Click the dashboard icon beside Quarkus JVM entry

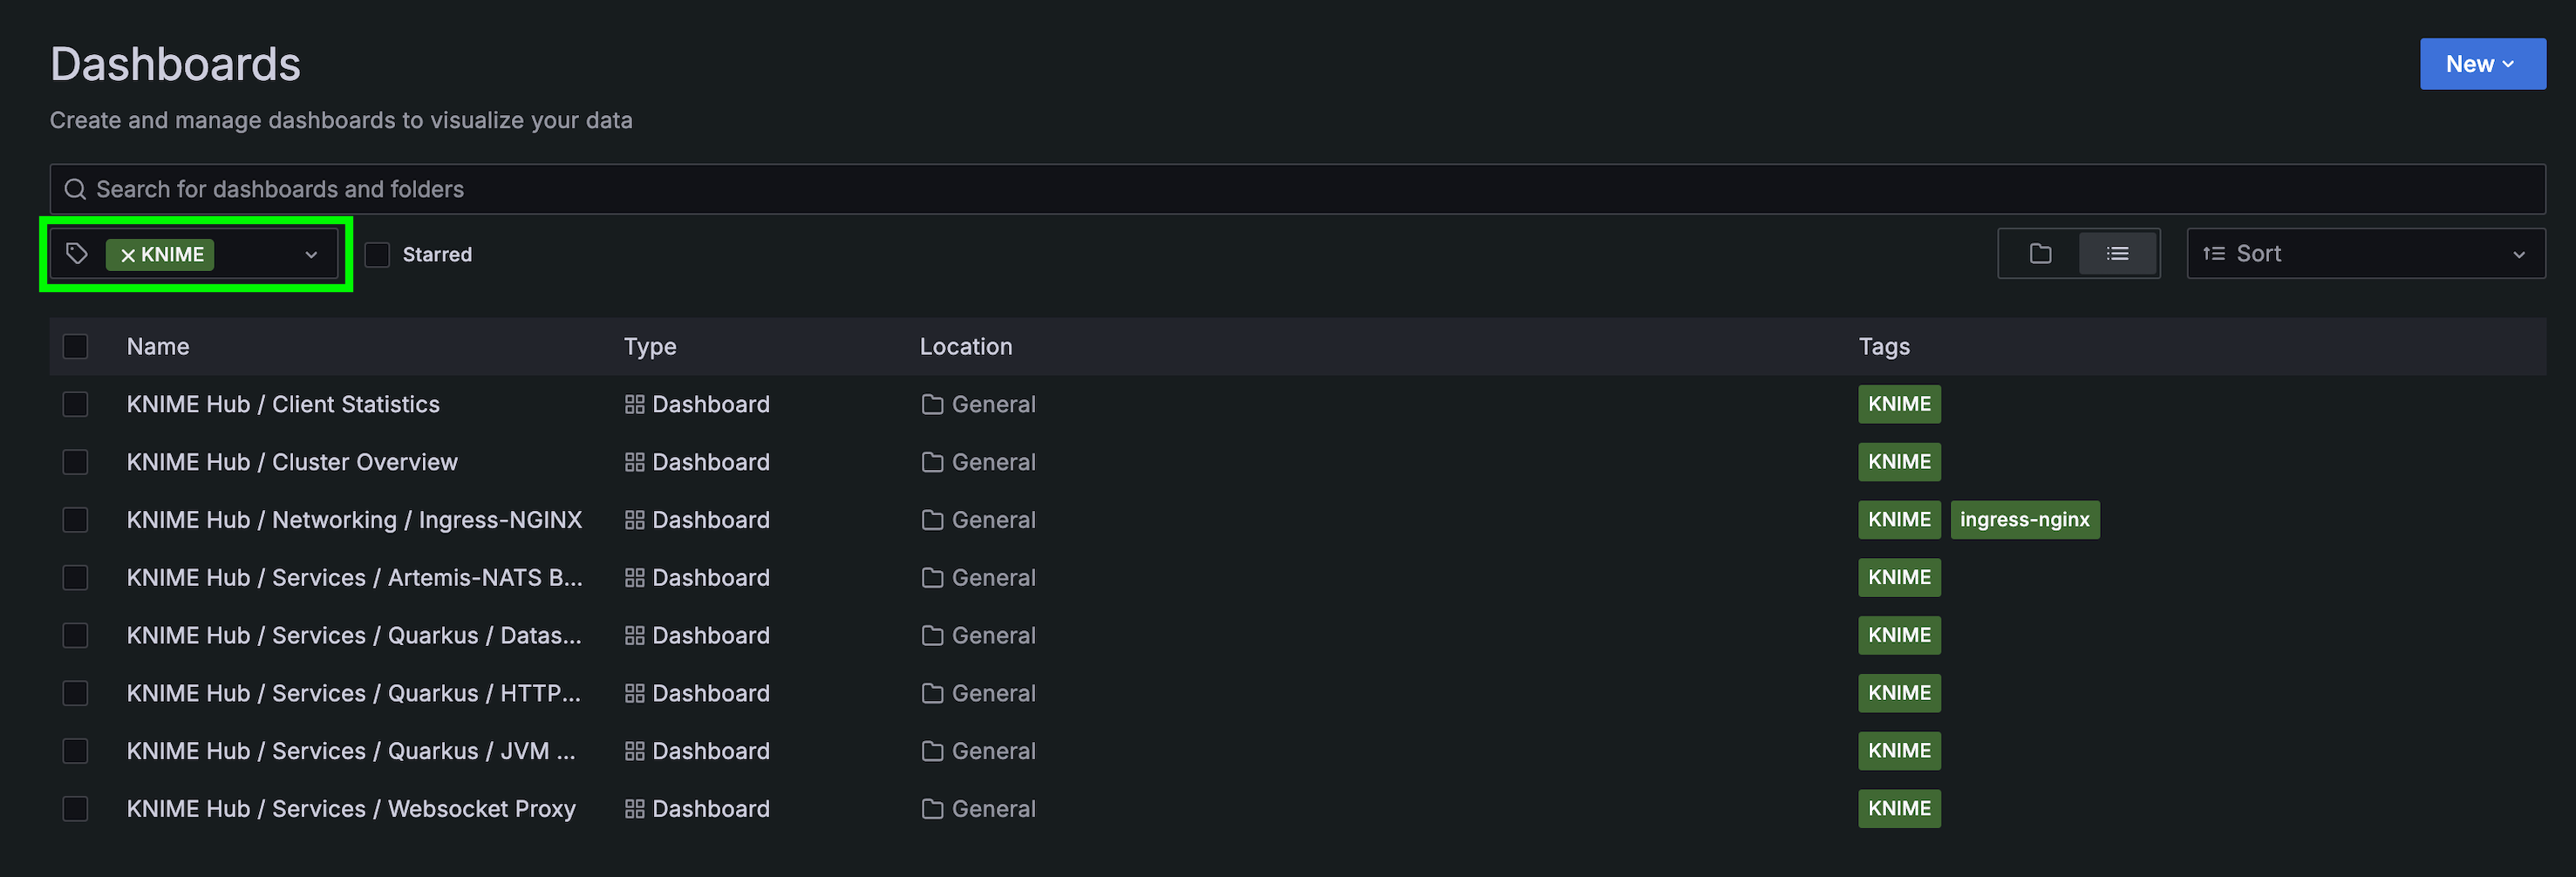(636, 750)
